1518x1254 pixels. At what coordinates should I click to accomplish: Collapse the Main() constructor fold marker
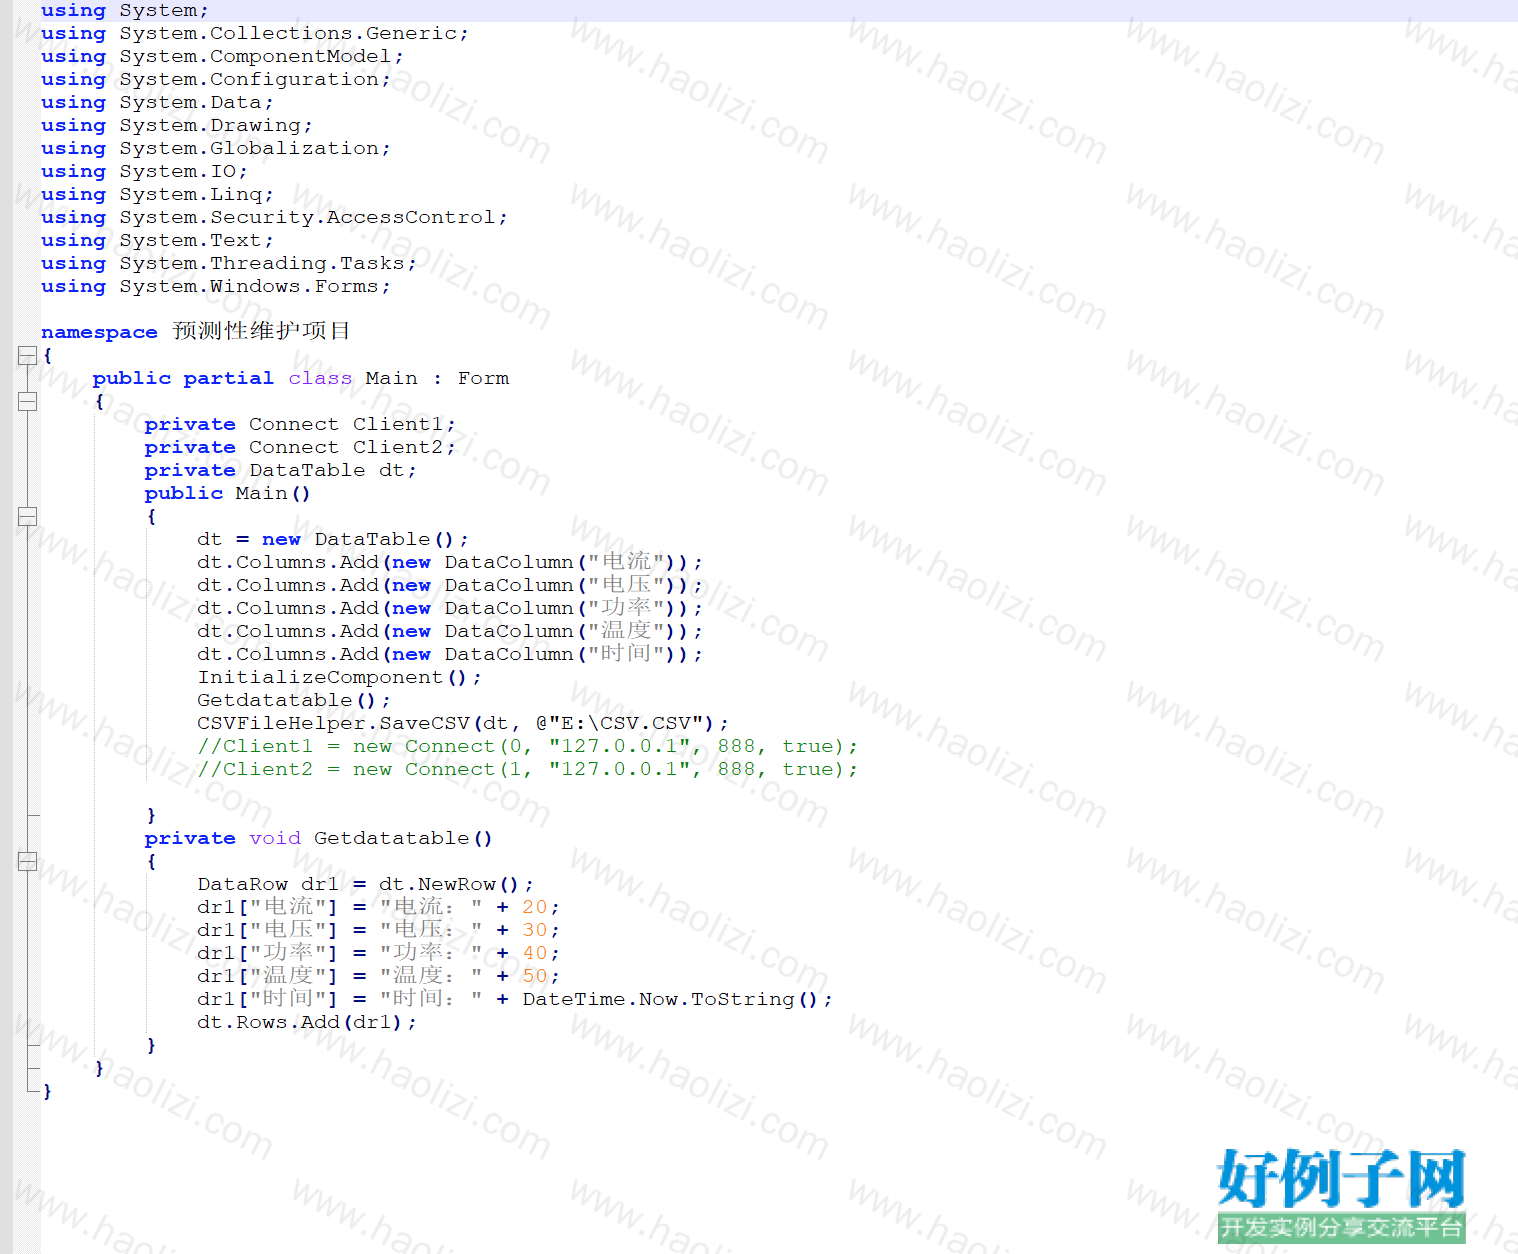pos(27,516)
